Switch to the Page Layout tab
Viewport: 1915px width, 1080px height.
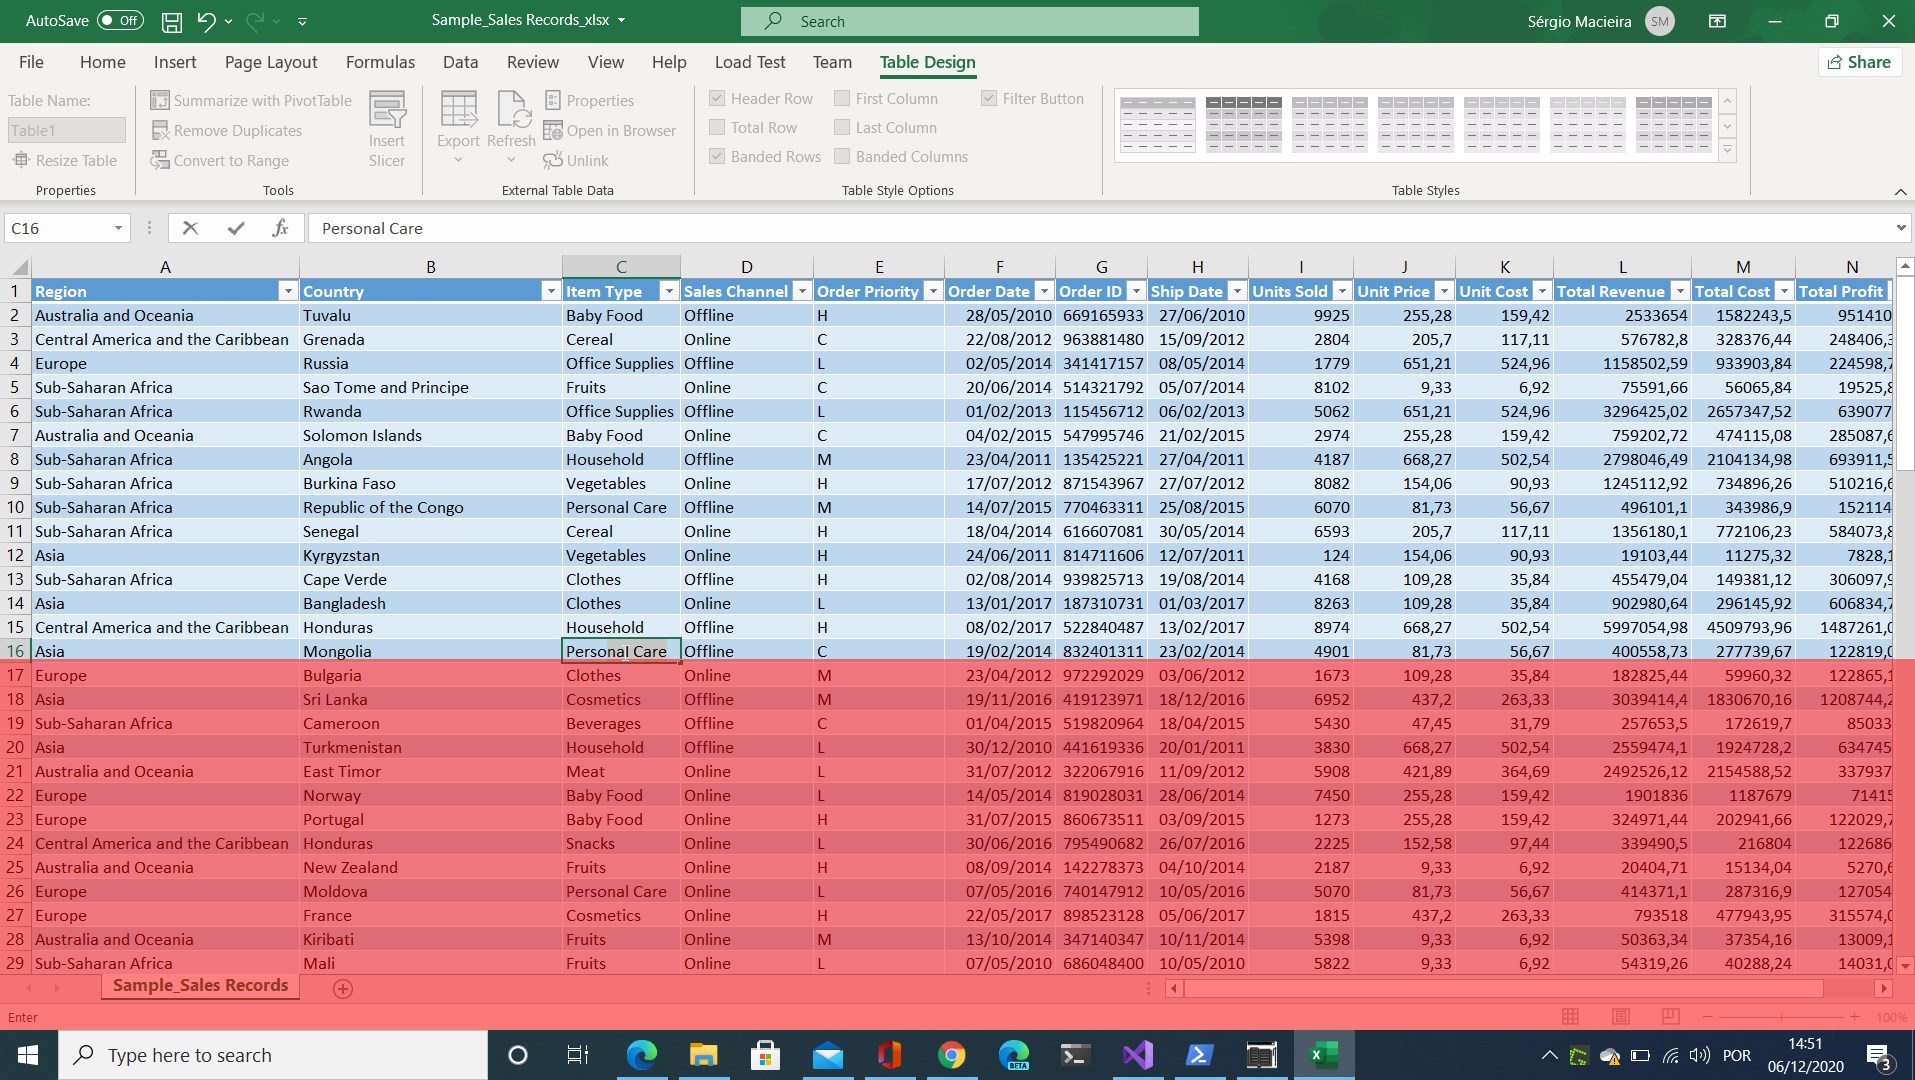pos(271,62)
